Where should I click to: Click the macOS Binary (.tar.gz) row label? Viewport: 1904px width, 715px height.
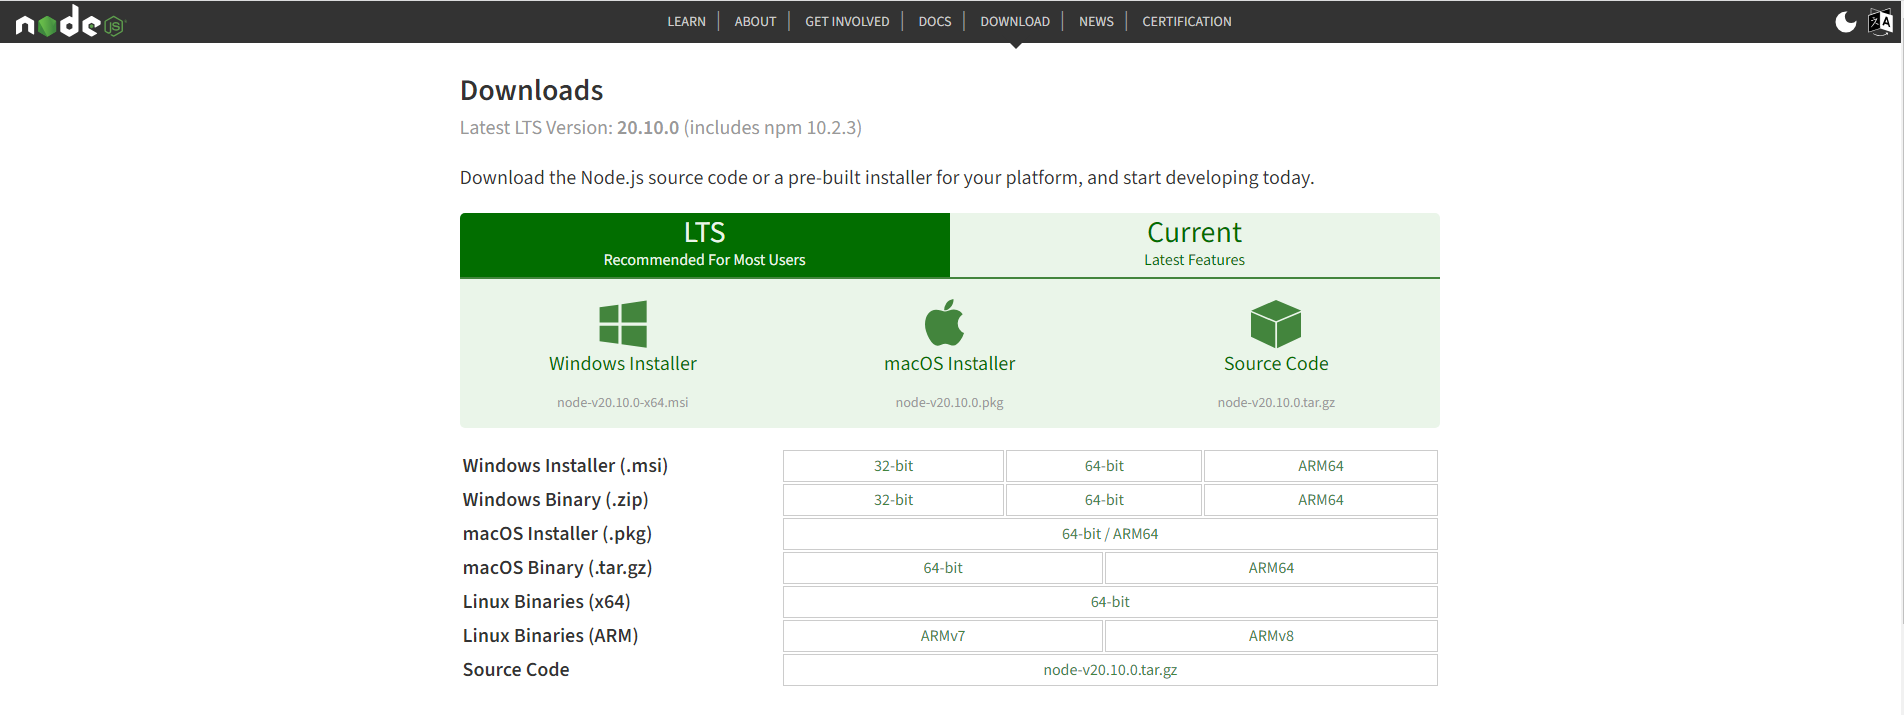pos(558,568)
